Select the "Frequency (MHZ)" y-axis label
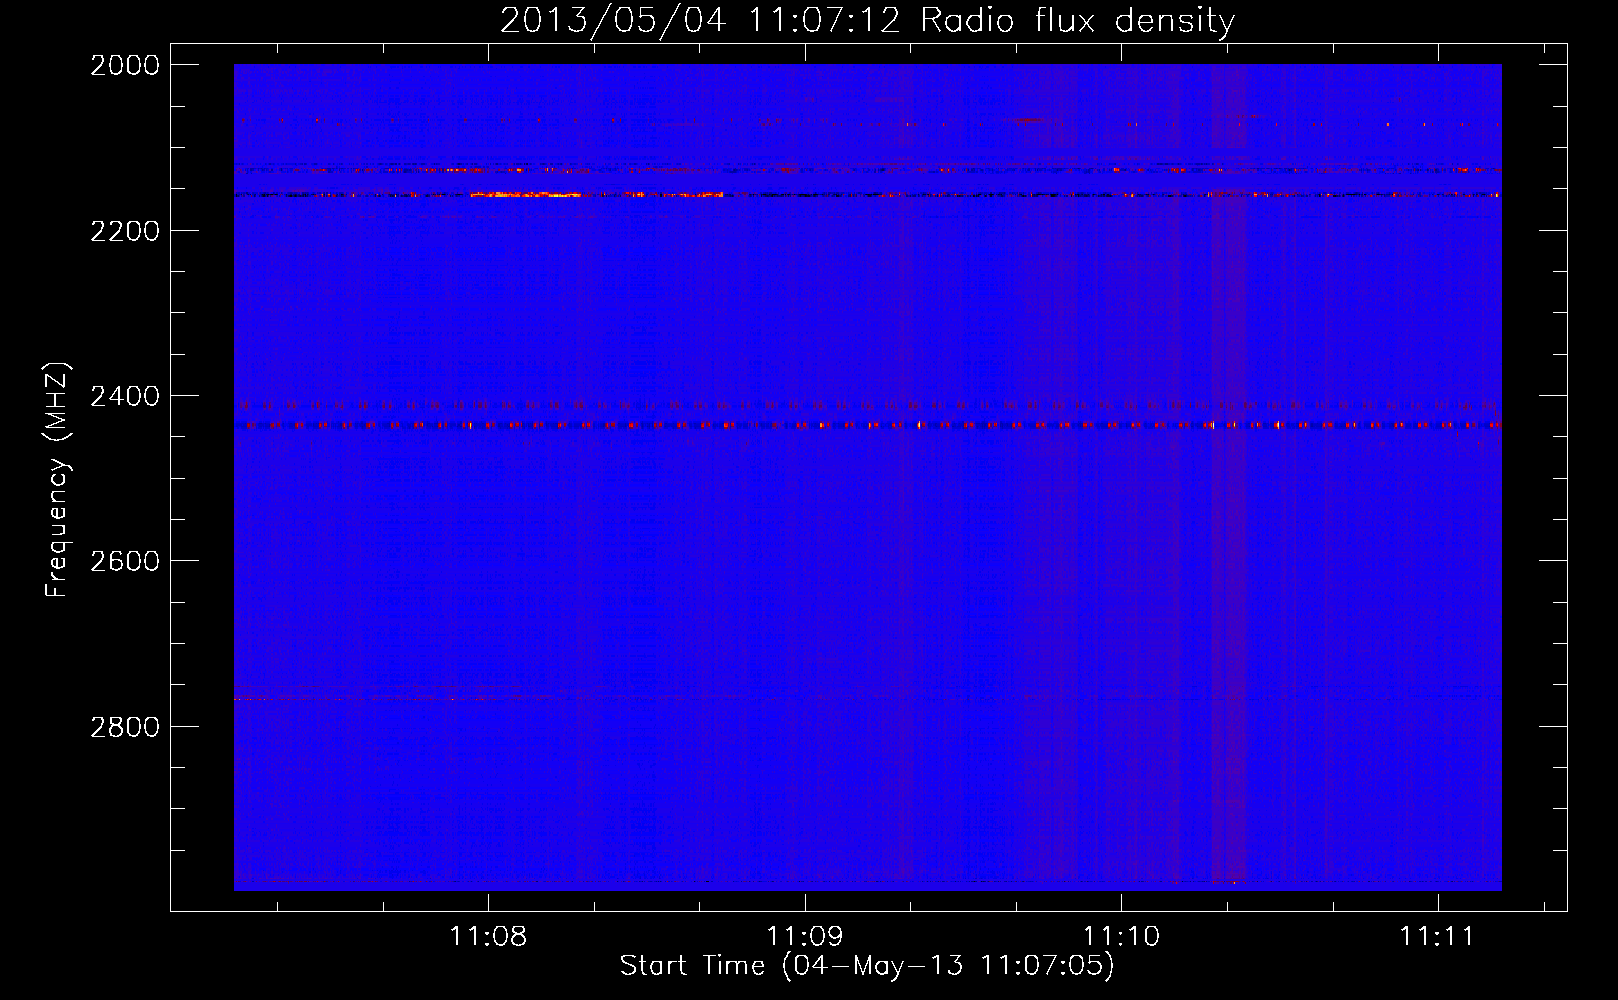Viewport: 1618px width, 1000px height. [x=57, y=480]
